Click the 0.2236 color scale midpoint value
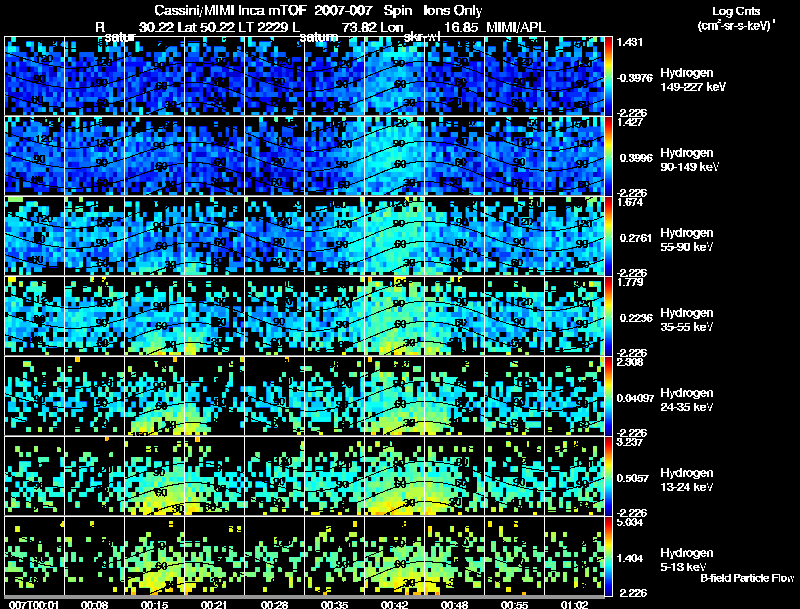800x609 pixels. (x=636, y=318)
